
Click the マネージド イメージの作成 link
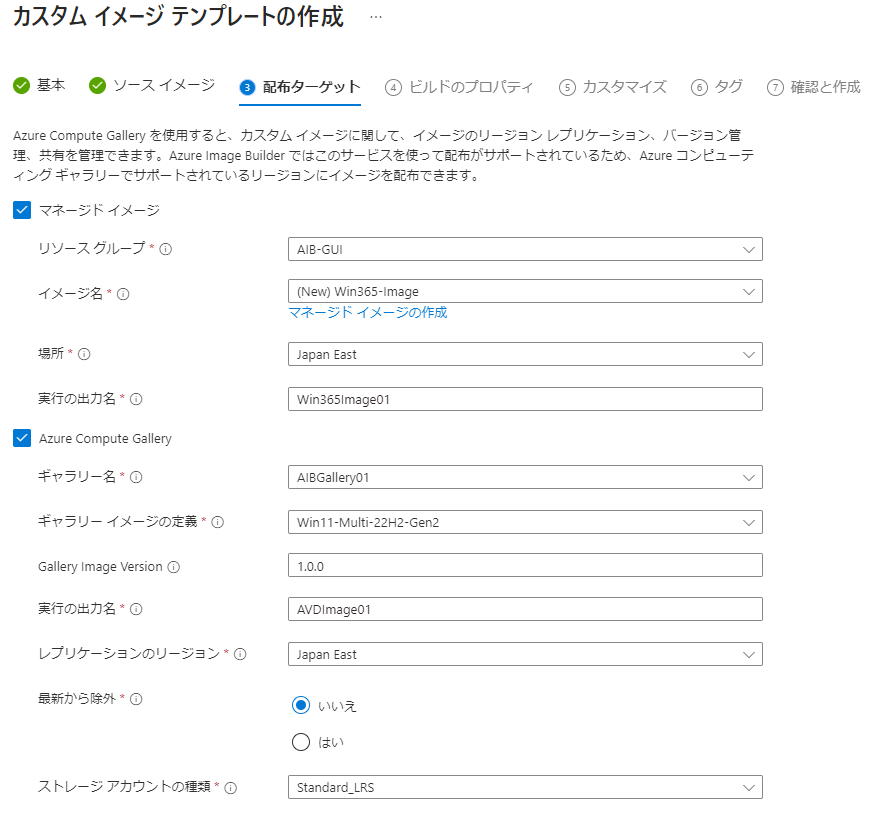pos(368,312)
